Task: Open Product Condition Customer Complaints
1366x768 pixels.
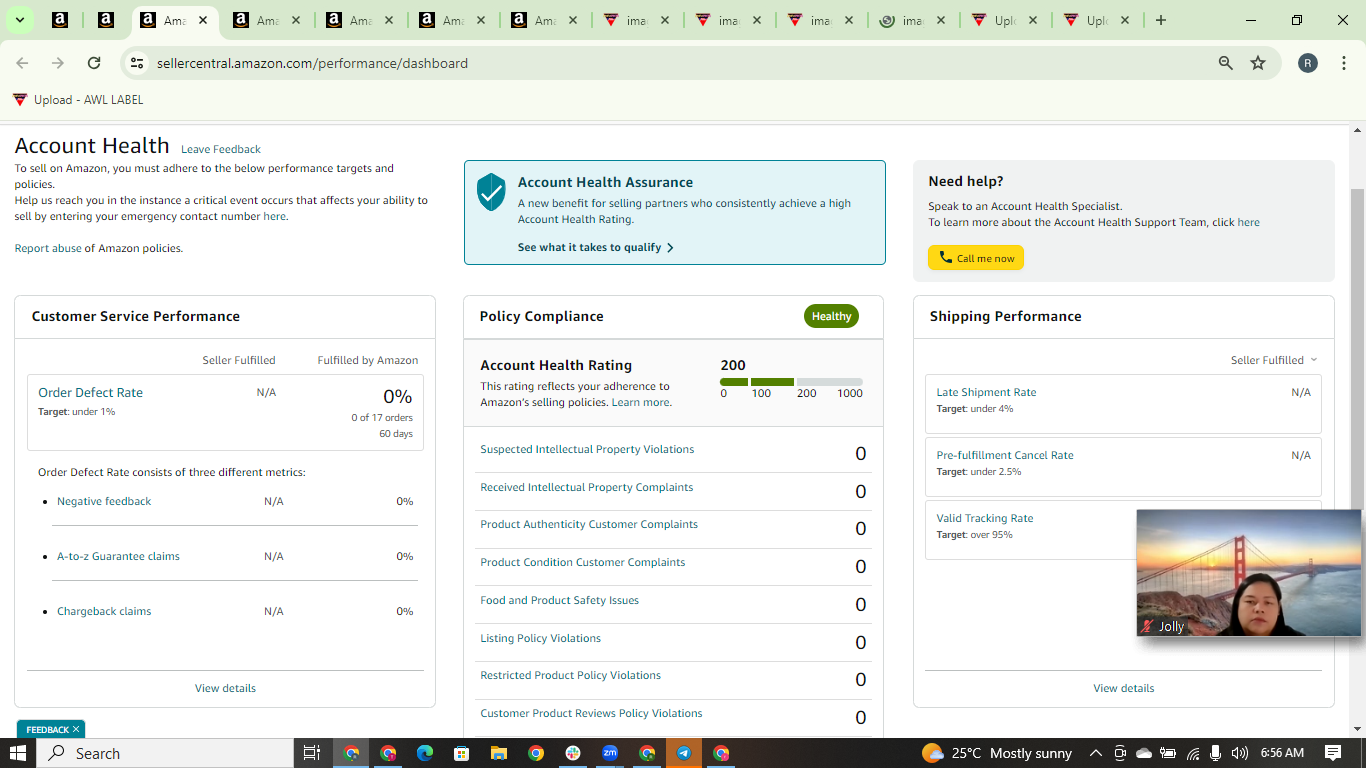Action: (583, 562)
